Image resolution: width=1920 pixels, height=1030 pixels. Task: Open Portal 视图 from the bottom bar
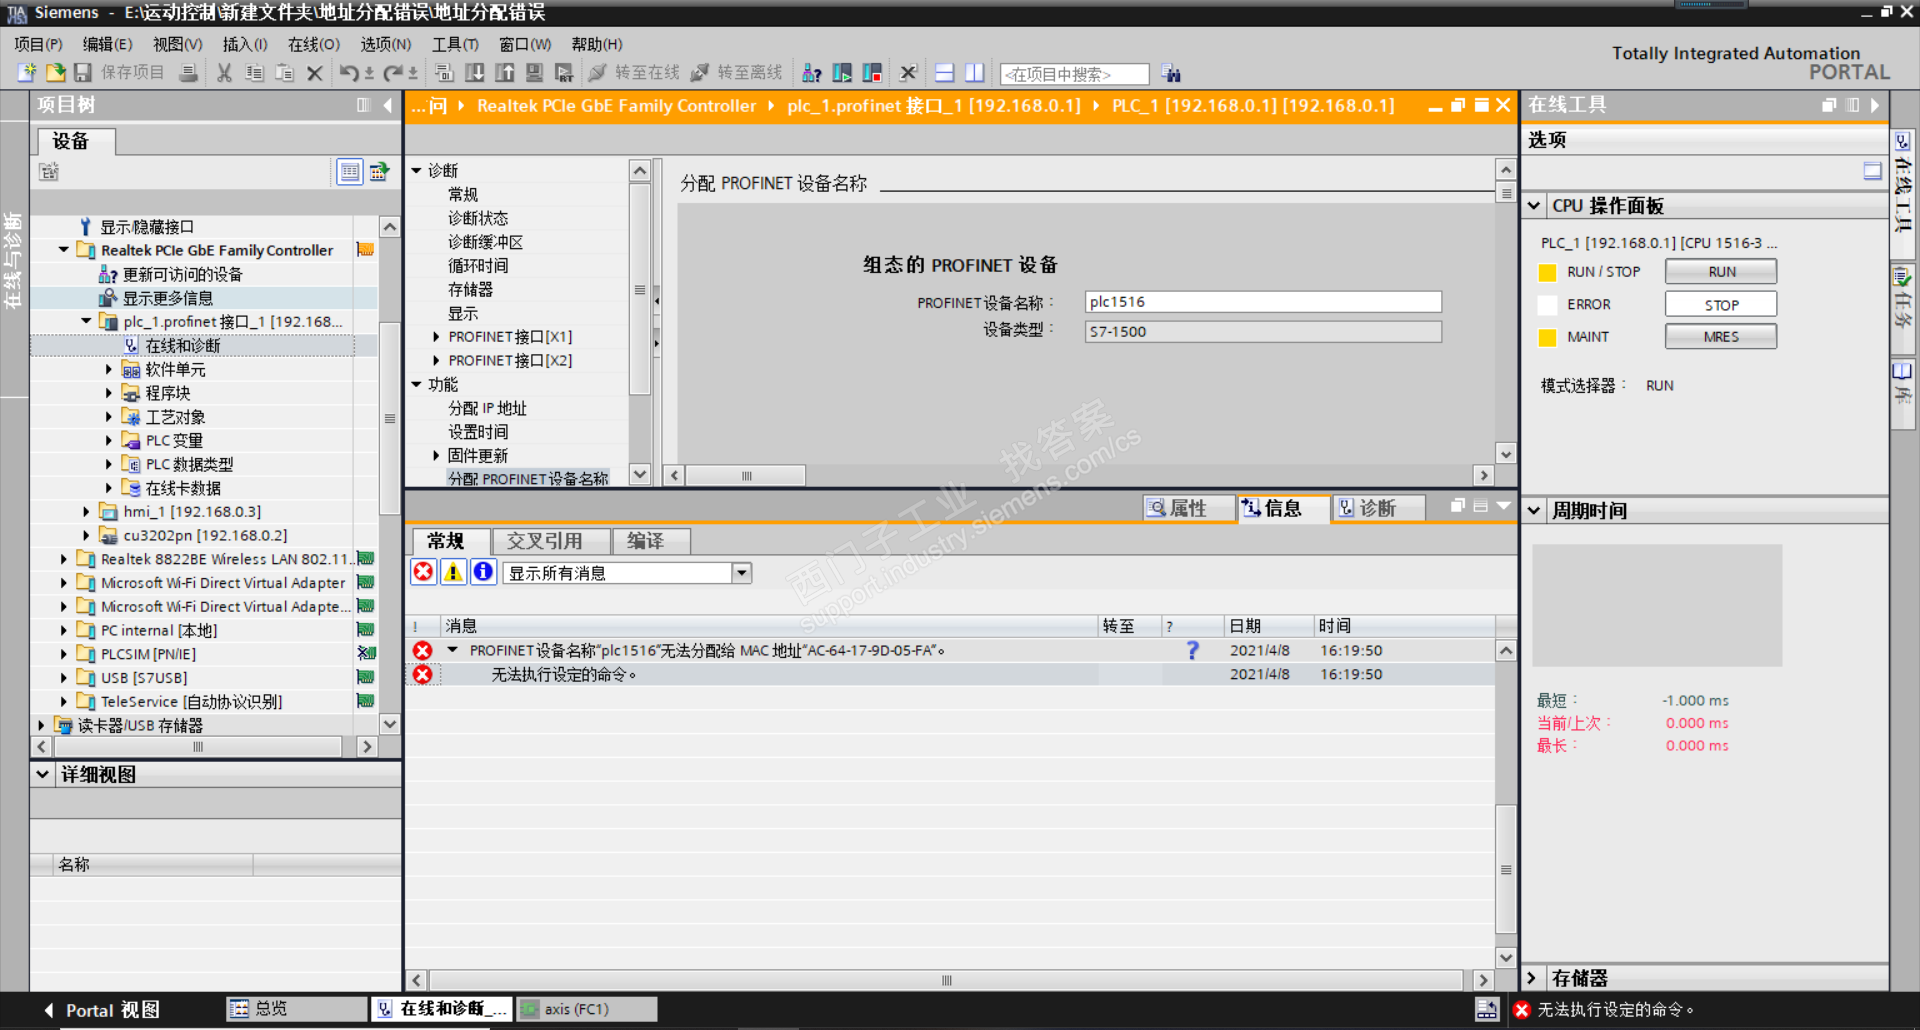[x=102, y=1010]
